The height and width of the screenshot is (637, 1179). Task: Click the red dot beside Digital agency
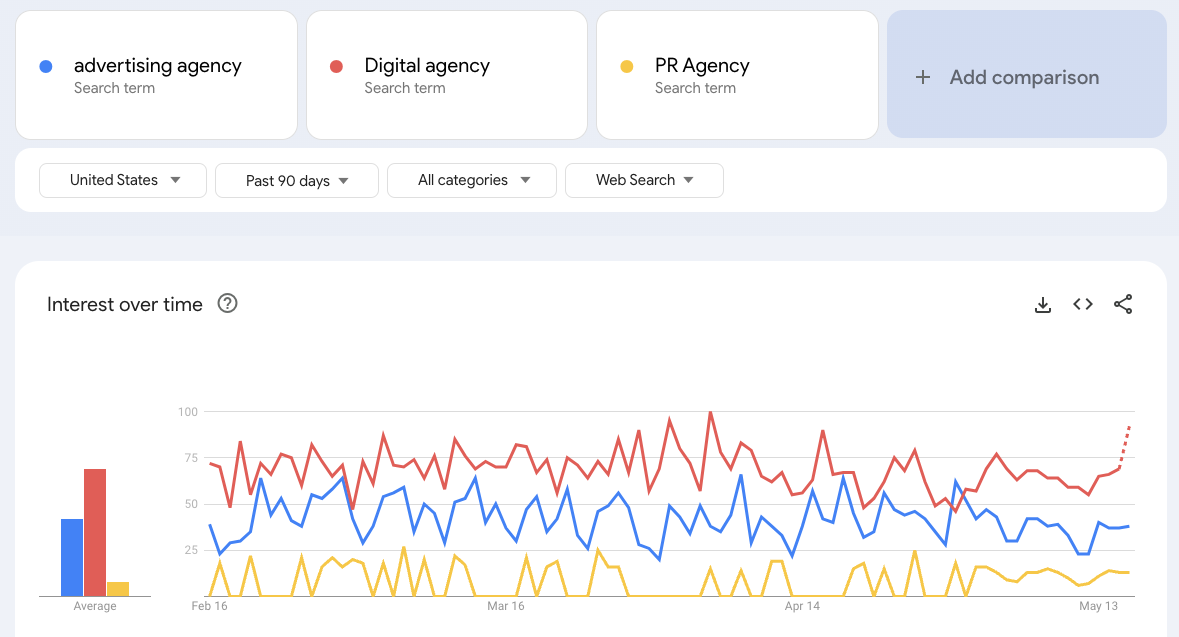337,67
